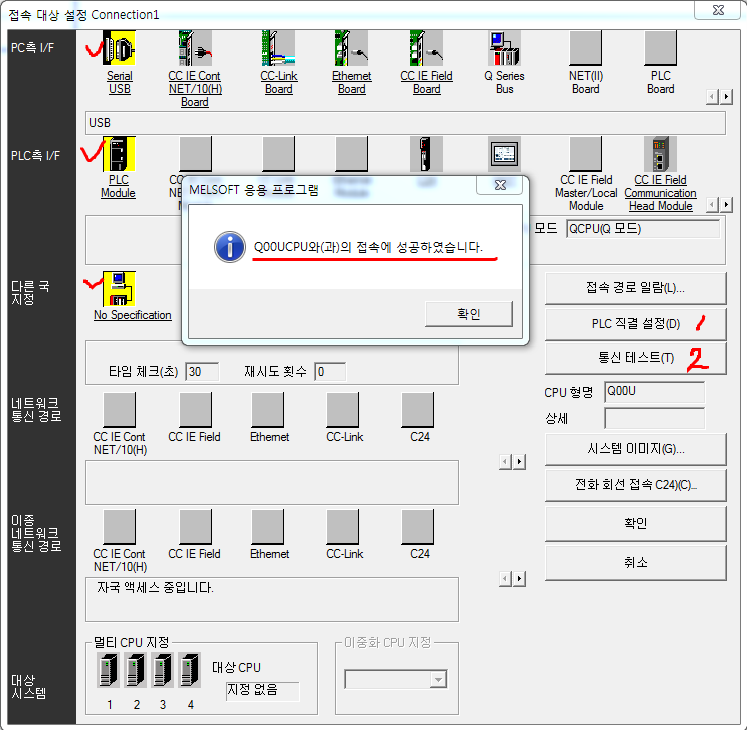Open 시스템 이미지(G) button
Image resolution: width=747 pixels, height=730 pixels.
[x=636, y=449]
